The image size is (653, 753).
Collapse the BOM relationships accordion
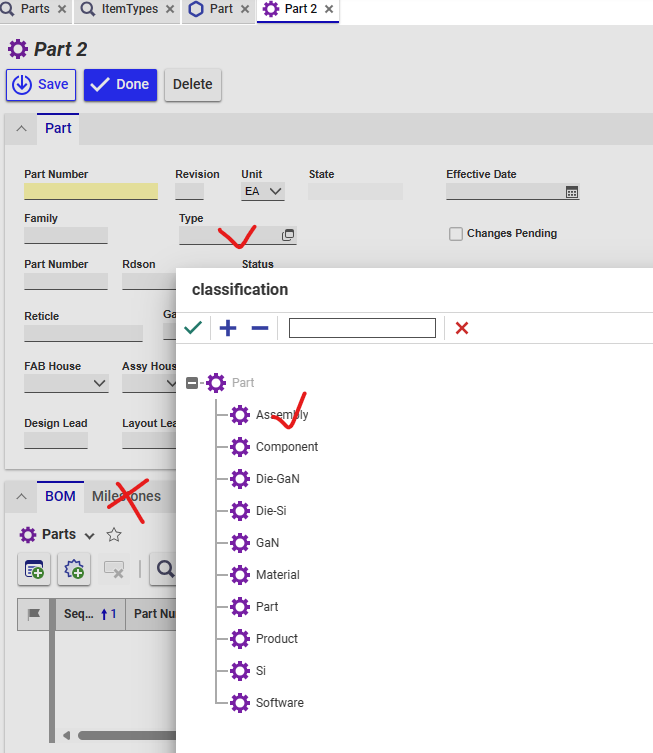21,496
